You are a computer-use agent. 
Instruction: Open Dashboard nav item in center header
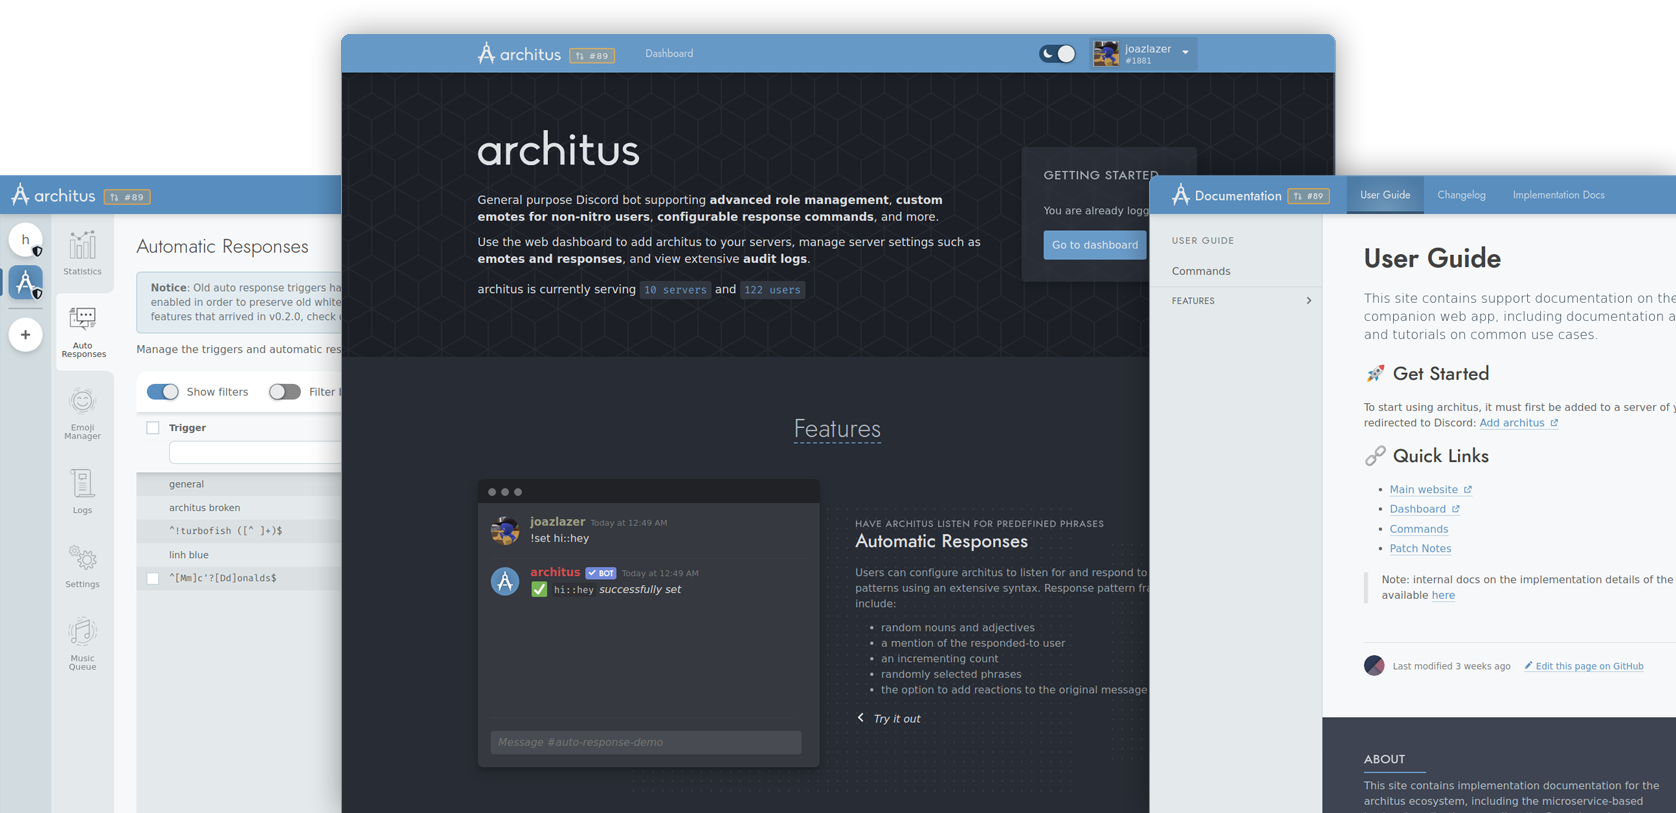[x=669, y=54]
